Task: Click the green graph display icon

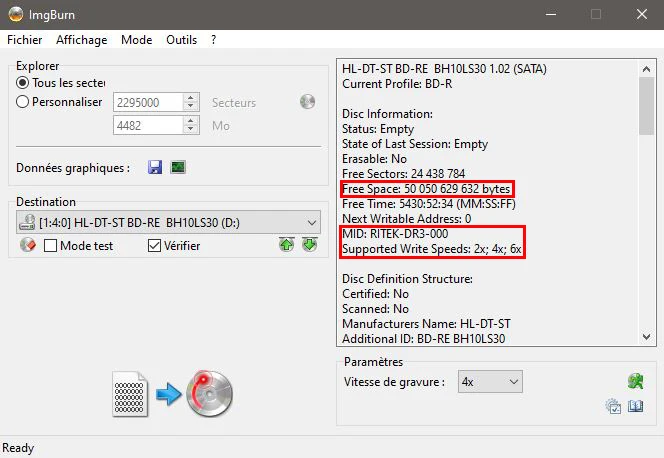Action: 178,167
